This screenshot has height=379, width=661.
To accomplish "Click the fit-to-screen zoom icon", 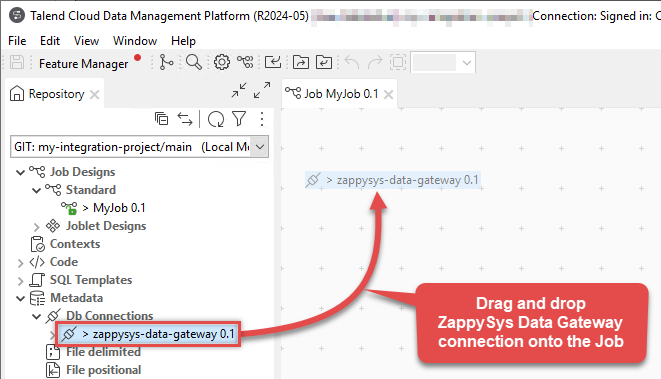I will click(398, 62).
